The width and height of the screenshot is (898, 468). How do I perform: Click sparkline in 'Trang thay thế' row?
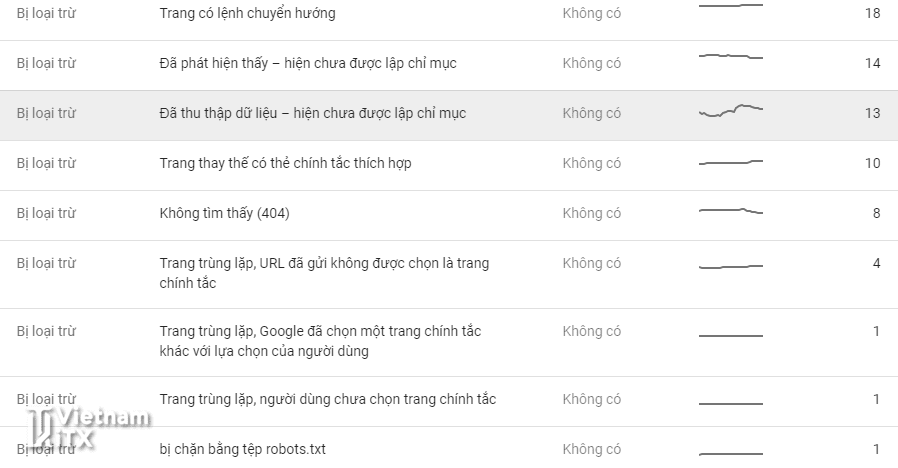point(730,162)
